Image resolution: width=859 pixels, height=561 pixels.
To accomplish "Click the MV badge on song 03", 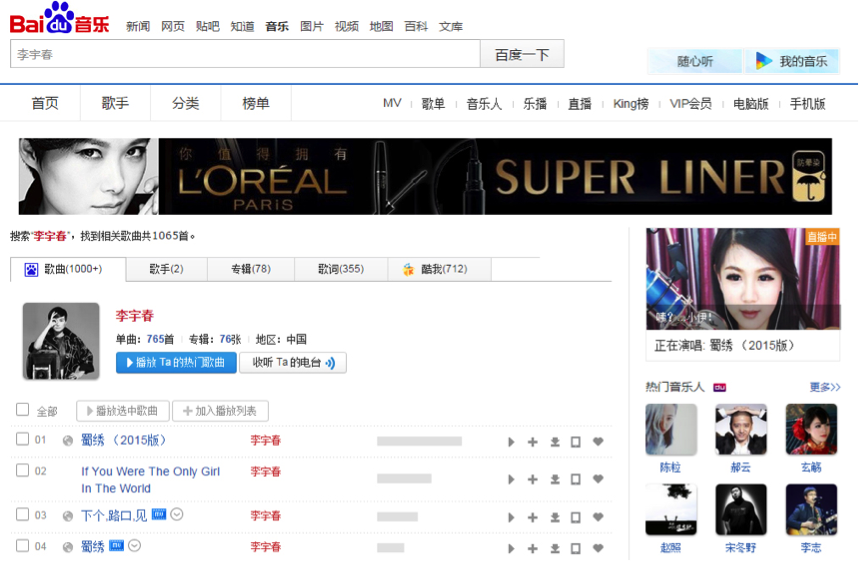I will 159,514.
